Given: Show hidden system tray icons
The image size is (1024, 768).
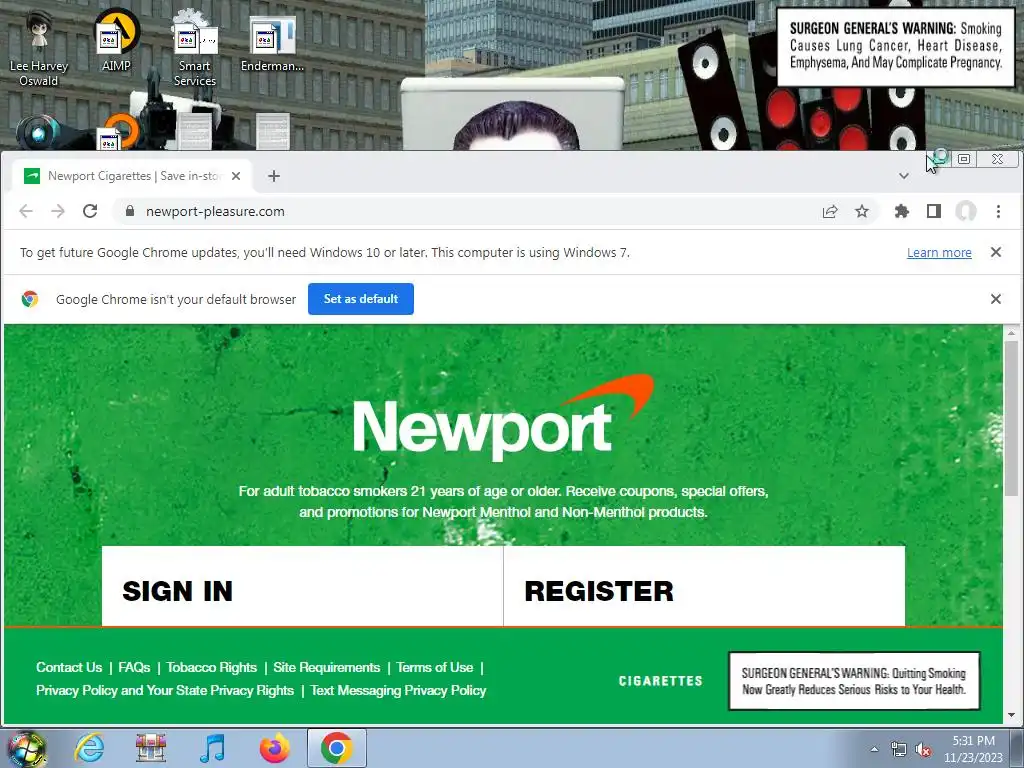Looking at the screenshot, I should point(874,749).
